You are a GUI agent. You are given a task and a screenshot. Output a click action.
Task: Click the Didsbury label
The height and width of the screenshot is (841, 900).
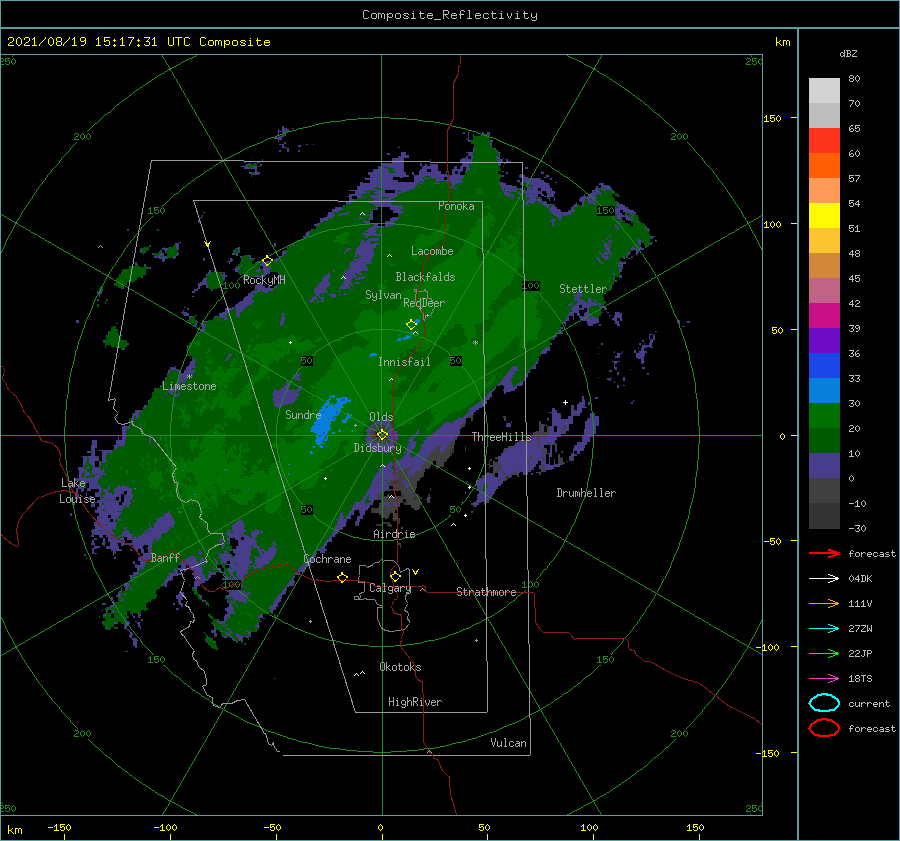click(378, 448)
